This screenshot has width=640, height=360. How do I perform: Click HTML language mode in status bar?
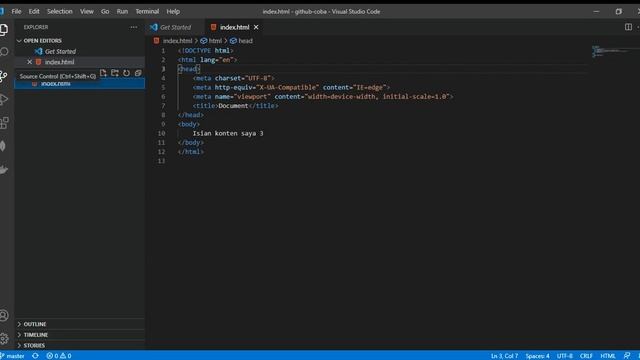(x=608, y=356)
